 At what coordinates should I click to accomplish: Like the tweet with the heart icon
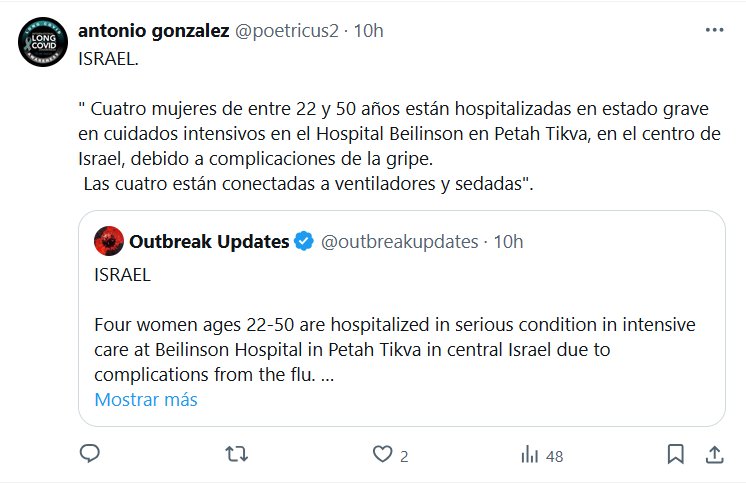pyautogui.click(x=381, y=455)
